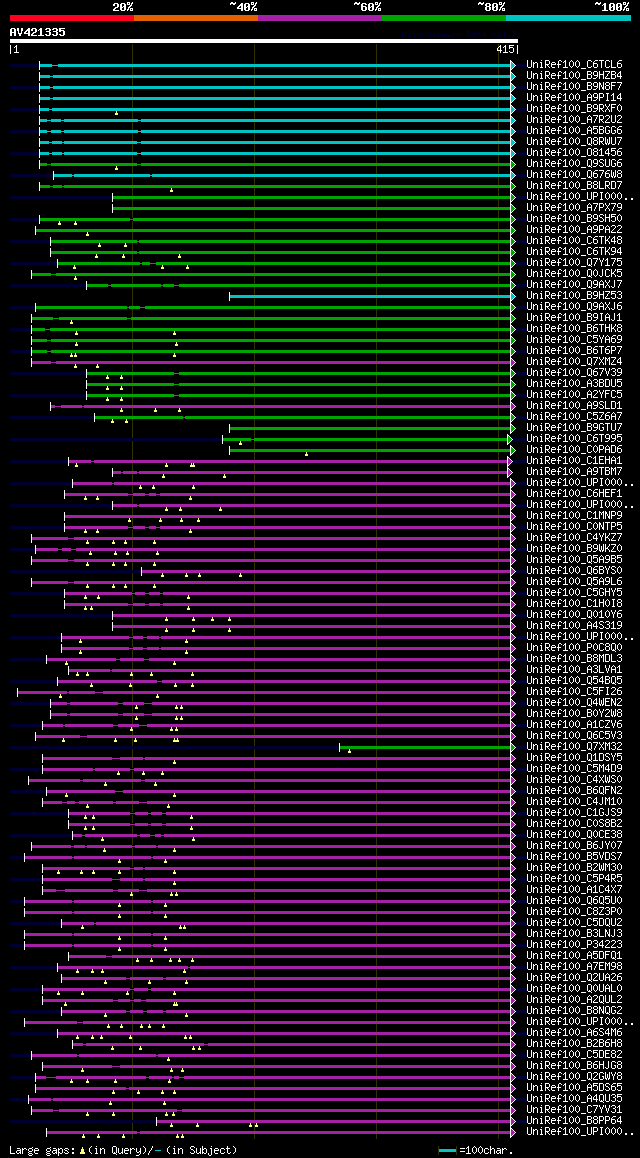Select UniRef100_C5M4D9 label
The width and height of the screenshot is (640, 1158).
tap(574, 769)
